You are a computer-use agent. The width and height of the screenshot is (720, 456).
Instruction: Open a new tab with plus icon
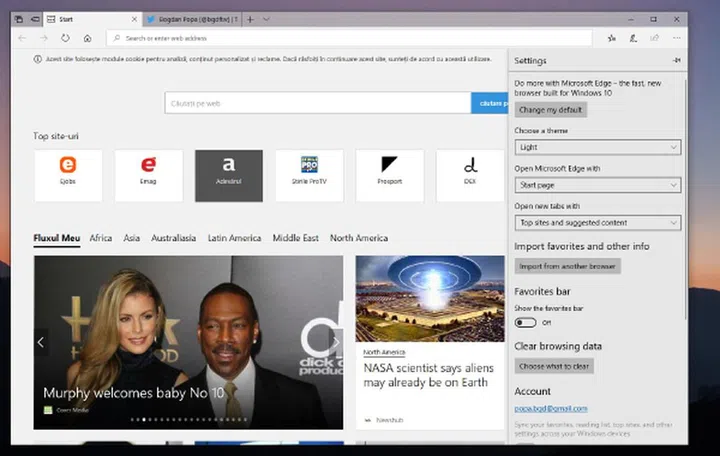pyautogui.click(x=250, y=19)
